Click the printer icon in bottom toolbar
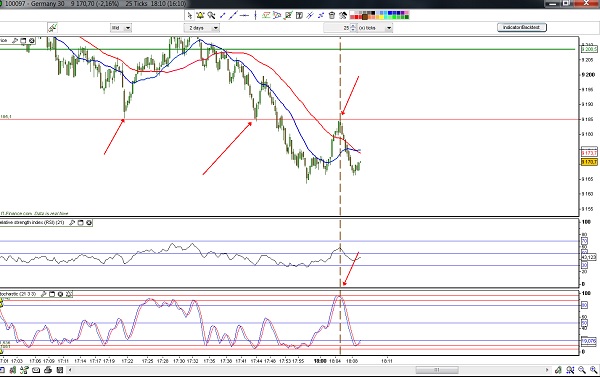Image resolution: width=600 pixels, height=377 pixels. [48, 370]
